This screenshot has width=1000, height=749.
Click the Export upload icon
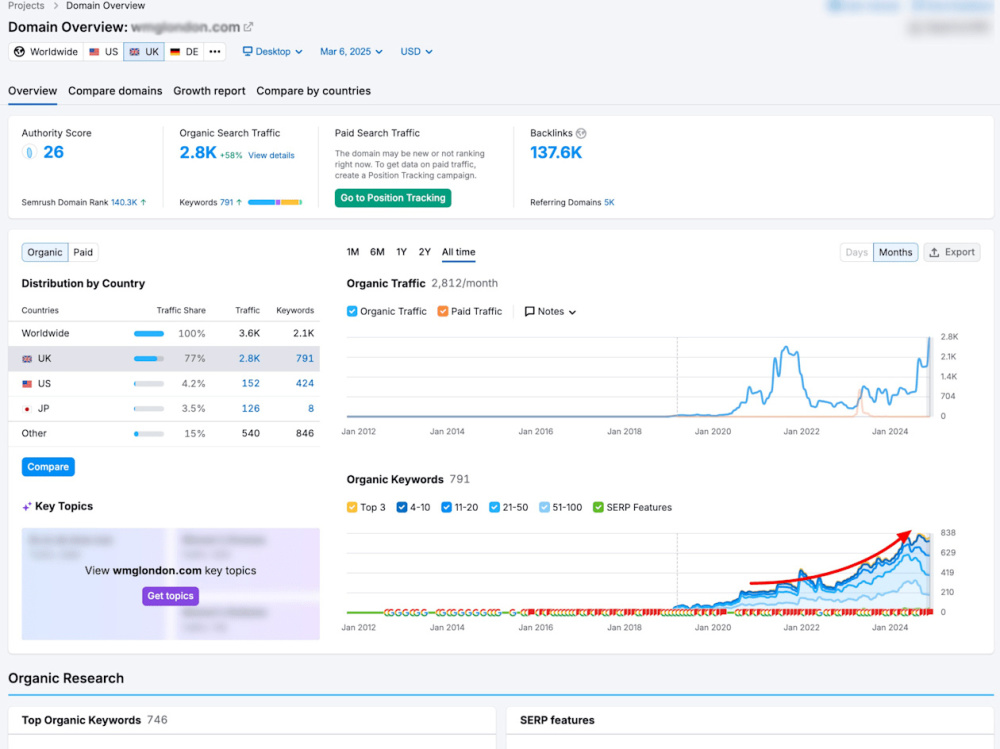coord(934,252)
